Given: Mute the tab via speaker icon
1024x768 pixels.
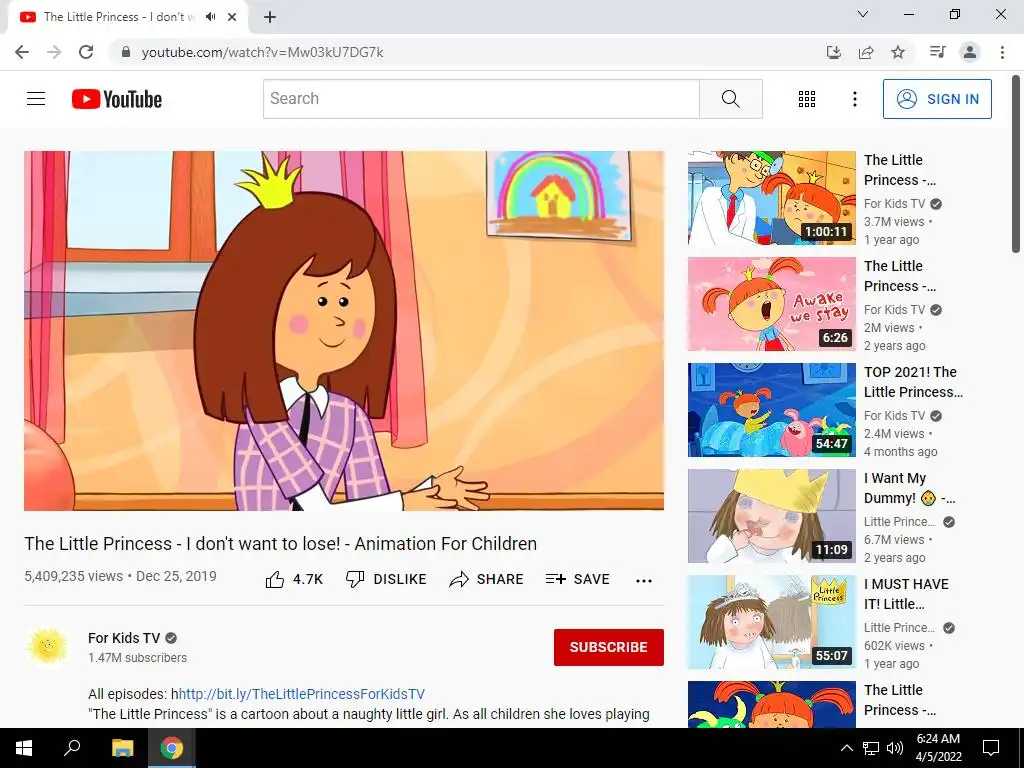Looking at the screenshot, I should click(x=210, y=17).
